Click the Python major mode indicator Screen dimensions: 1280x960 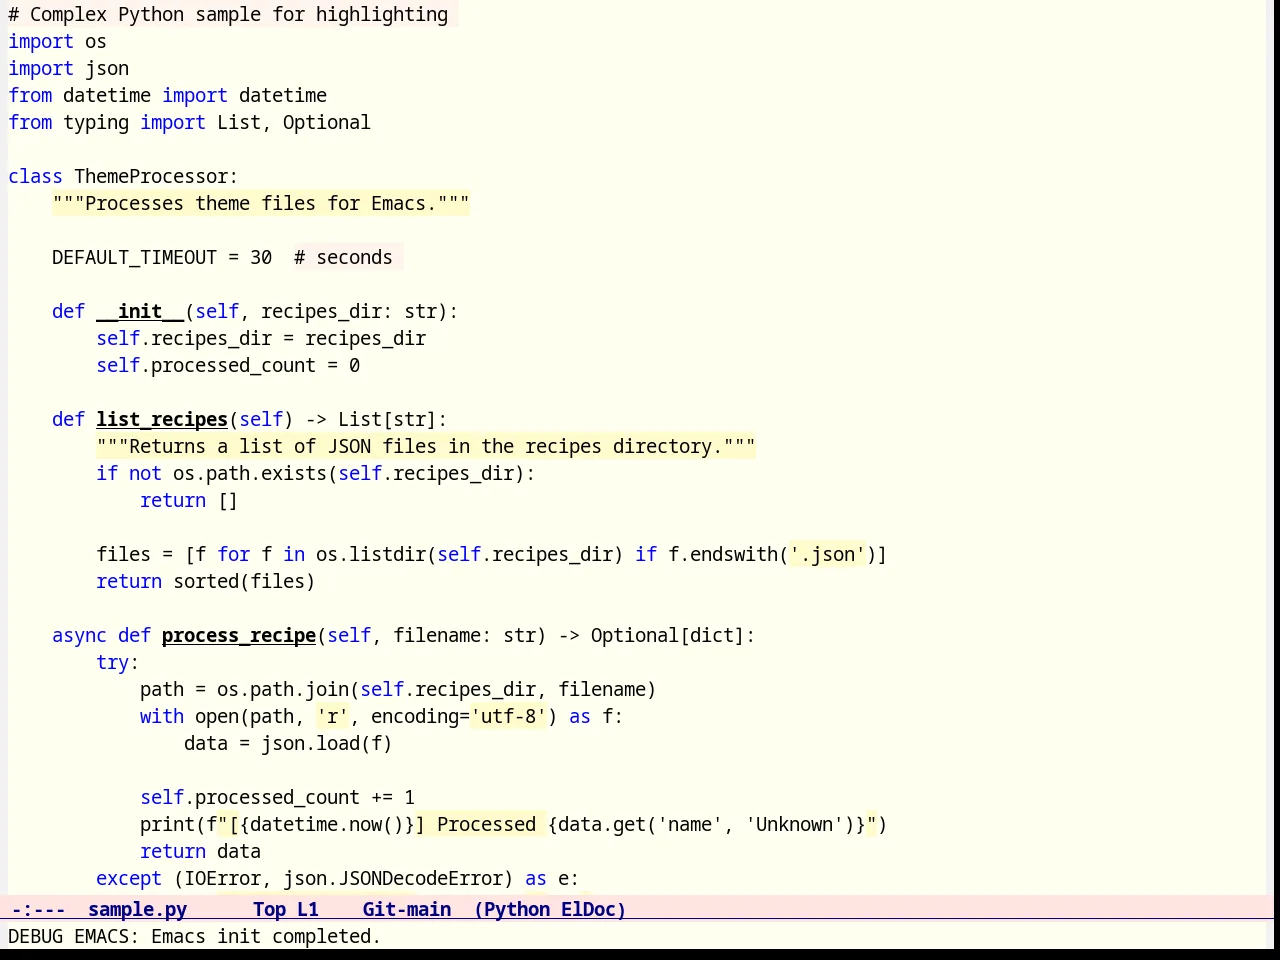click(x=512, y=909)
